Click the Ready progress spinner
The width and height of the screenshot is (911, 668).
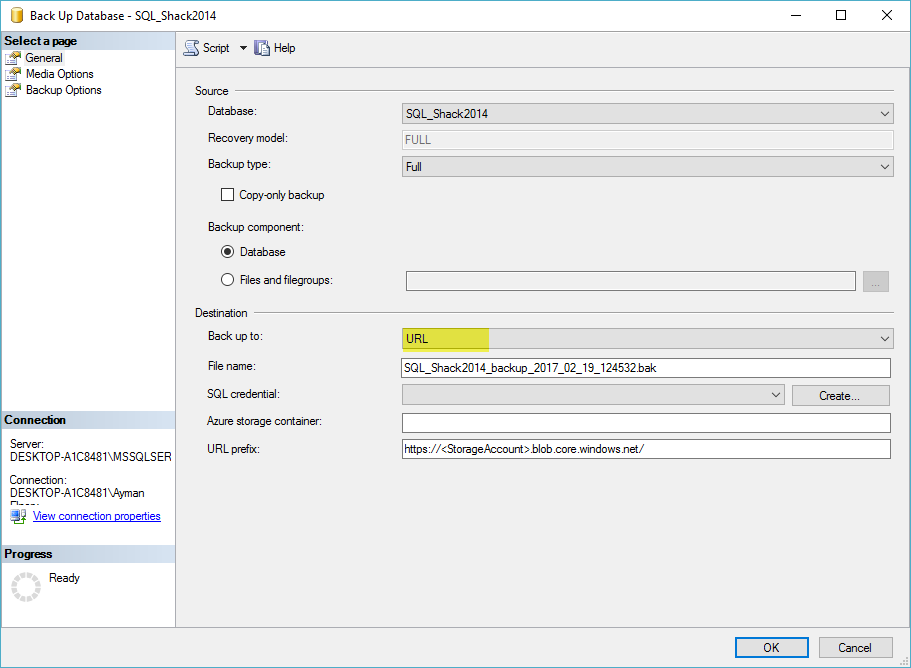coord(26,587)
